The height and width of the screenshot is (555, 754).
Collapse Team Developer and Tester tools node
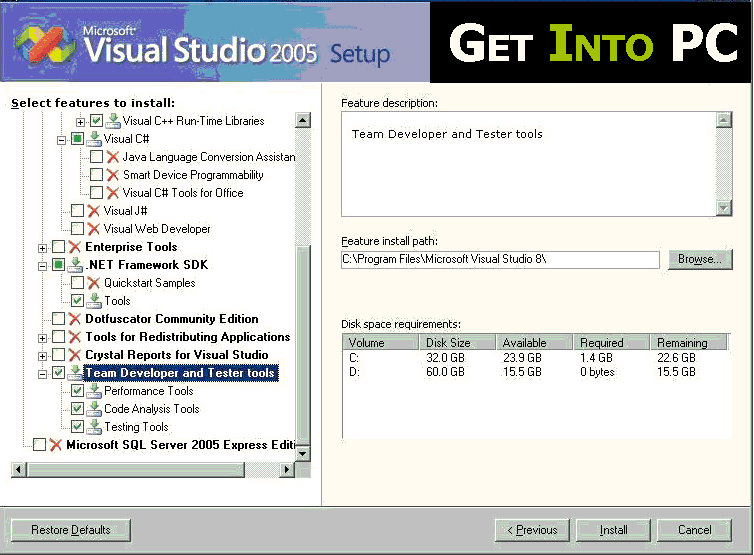click(42, 374)
